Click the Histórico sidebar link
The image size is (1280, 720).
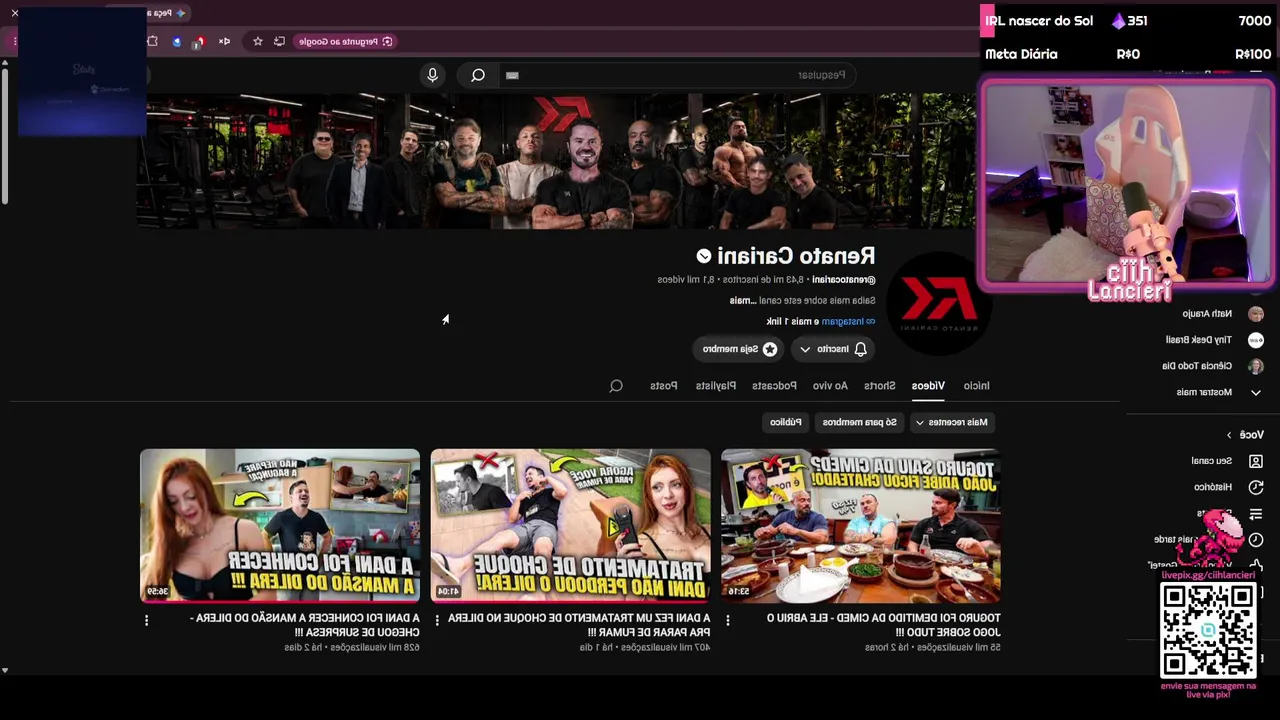(1213, 487)
